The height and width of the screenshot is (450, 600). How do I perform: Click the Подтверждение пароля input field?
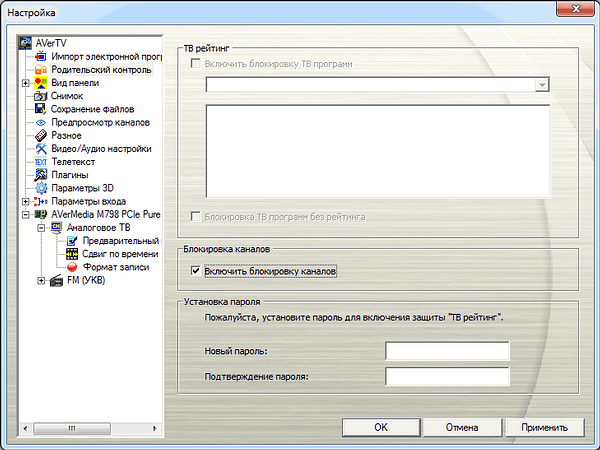(x=447, y=377)
